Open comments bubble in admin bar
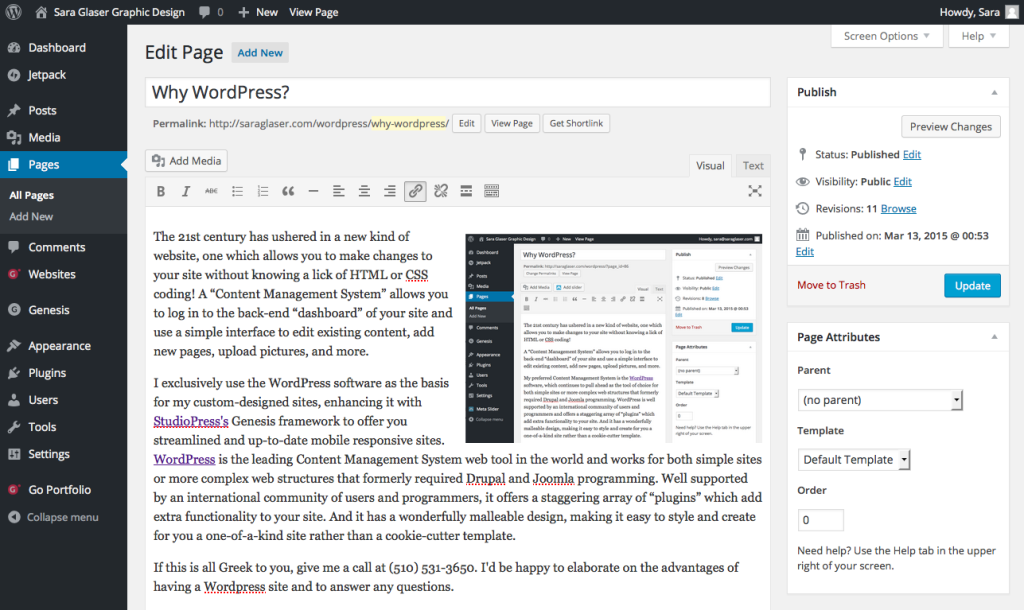Viewport: 1024px width, 610px height. click(211, 12)
